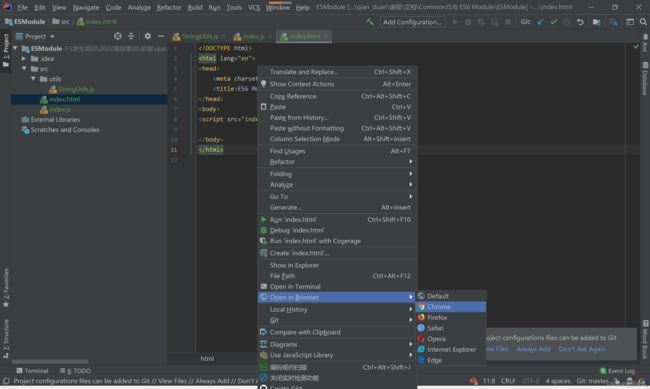Toggle the Project tool window side tab
Image resolution: width=650 pixels, height=389 pixels.
pos(6,51)
